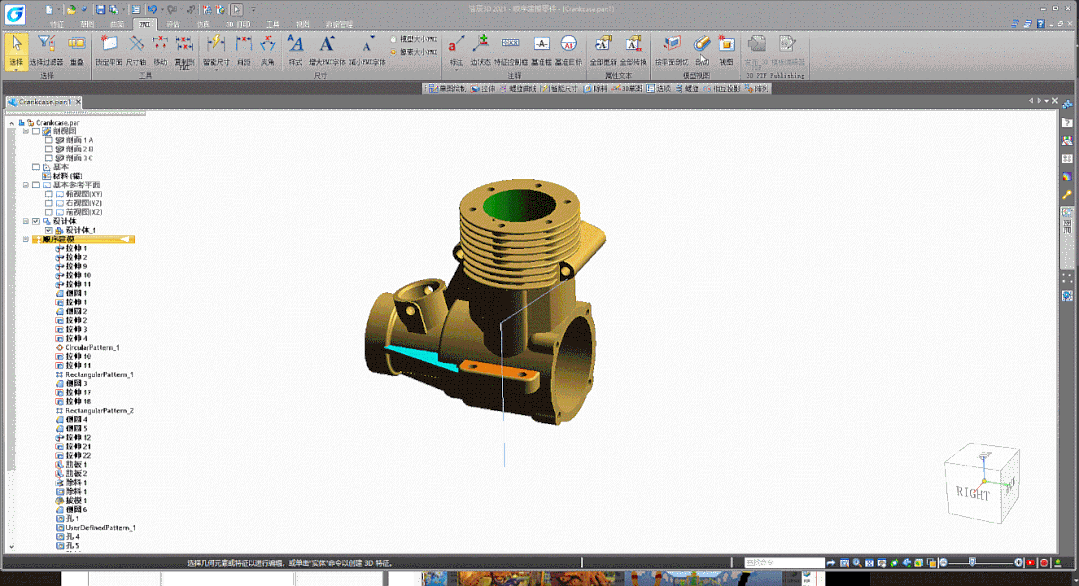Open the Help question mark icon

[1040, 23]
